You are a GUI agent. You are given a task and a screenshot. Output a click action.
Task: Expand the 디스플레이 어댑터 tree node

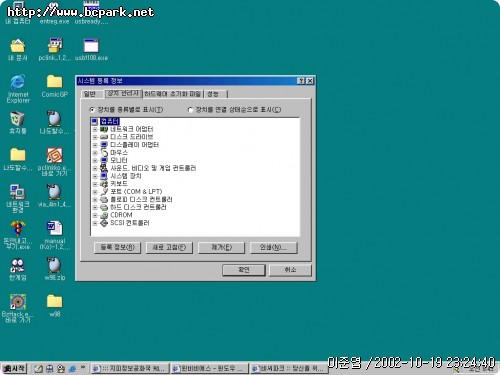(x=95, y=145)
